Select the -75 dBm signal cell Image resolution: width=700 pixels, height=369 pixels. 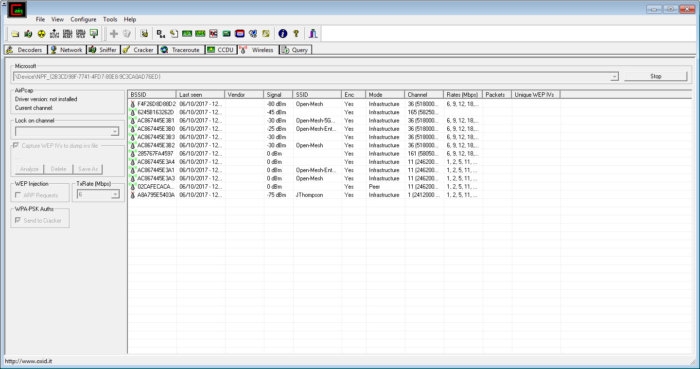[276, 195]
